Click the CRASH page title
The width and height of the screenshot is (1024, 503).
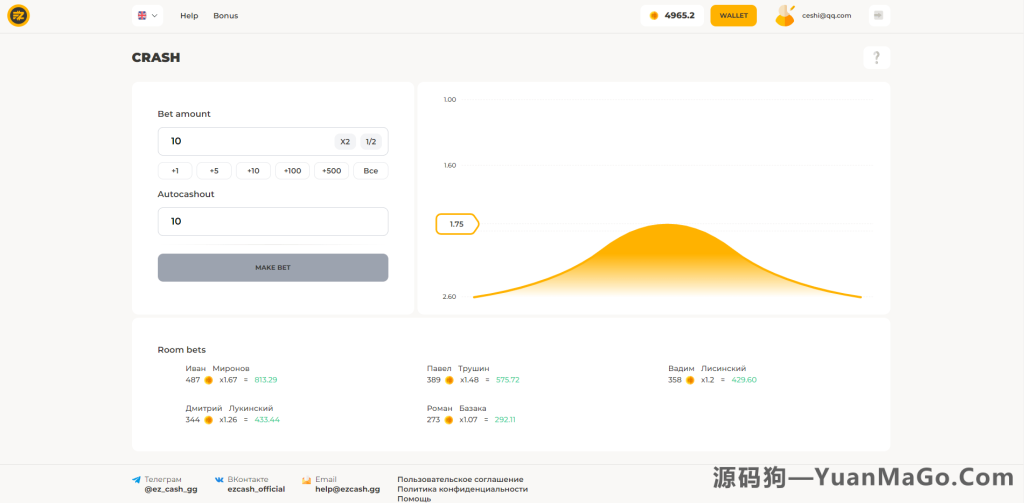click(x=156, y=57)
